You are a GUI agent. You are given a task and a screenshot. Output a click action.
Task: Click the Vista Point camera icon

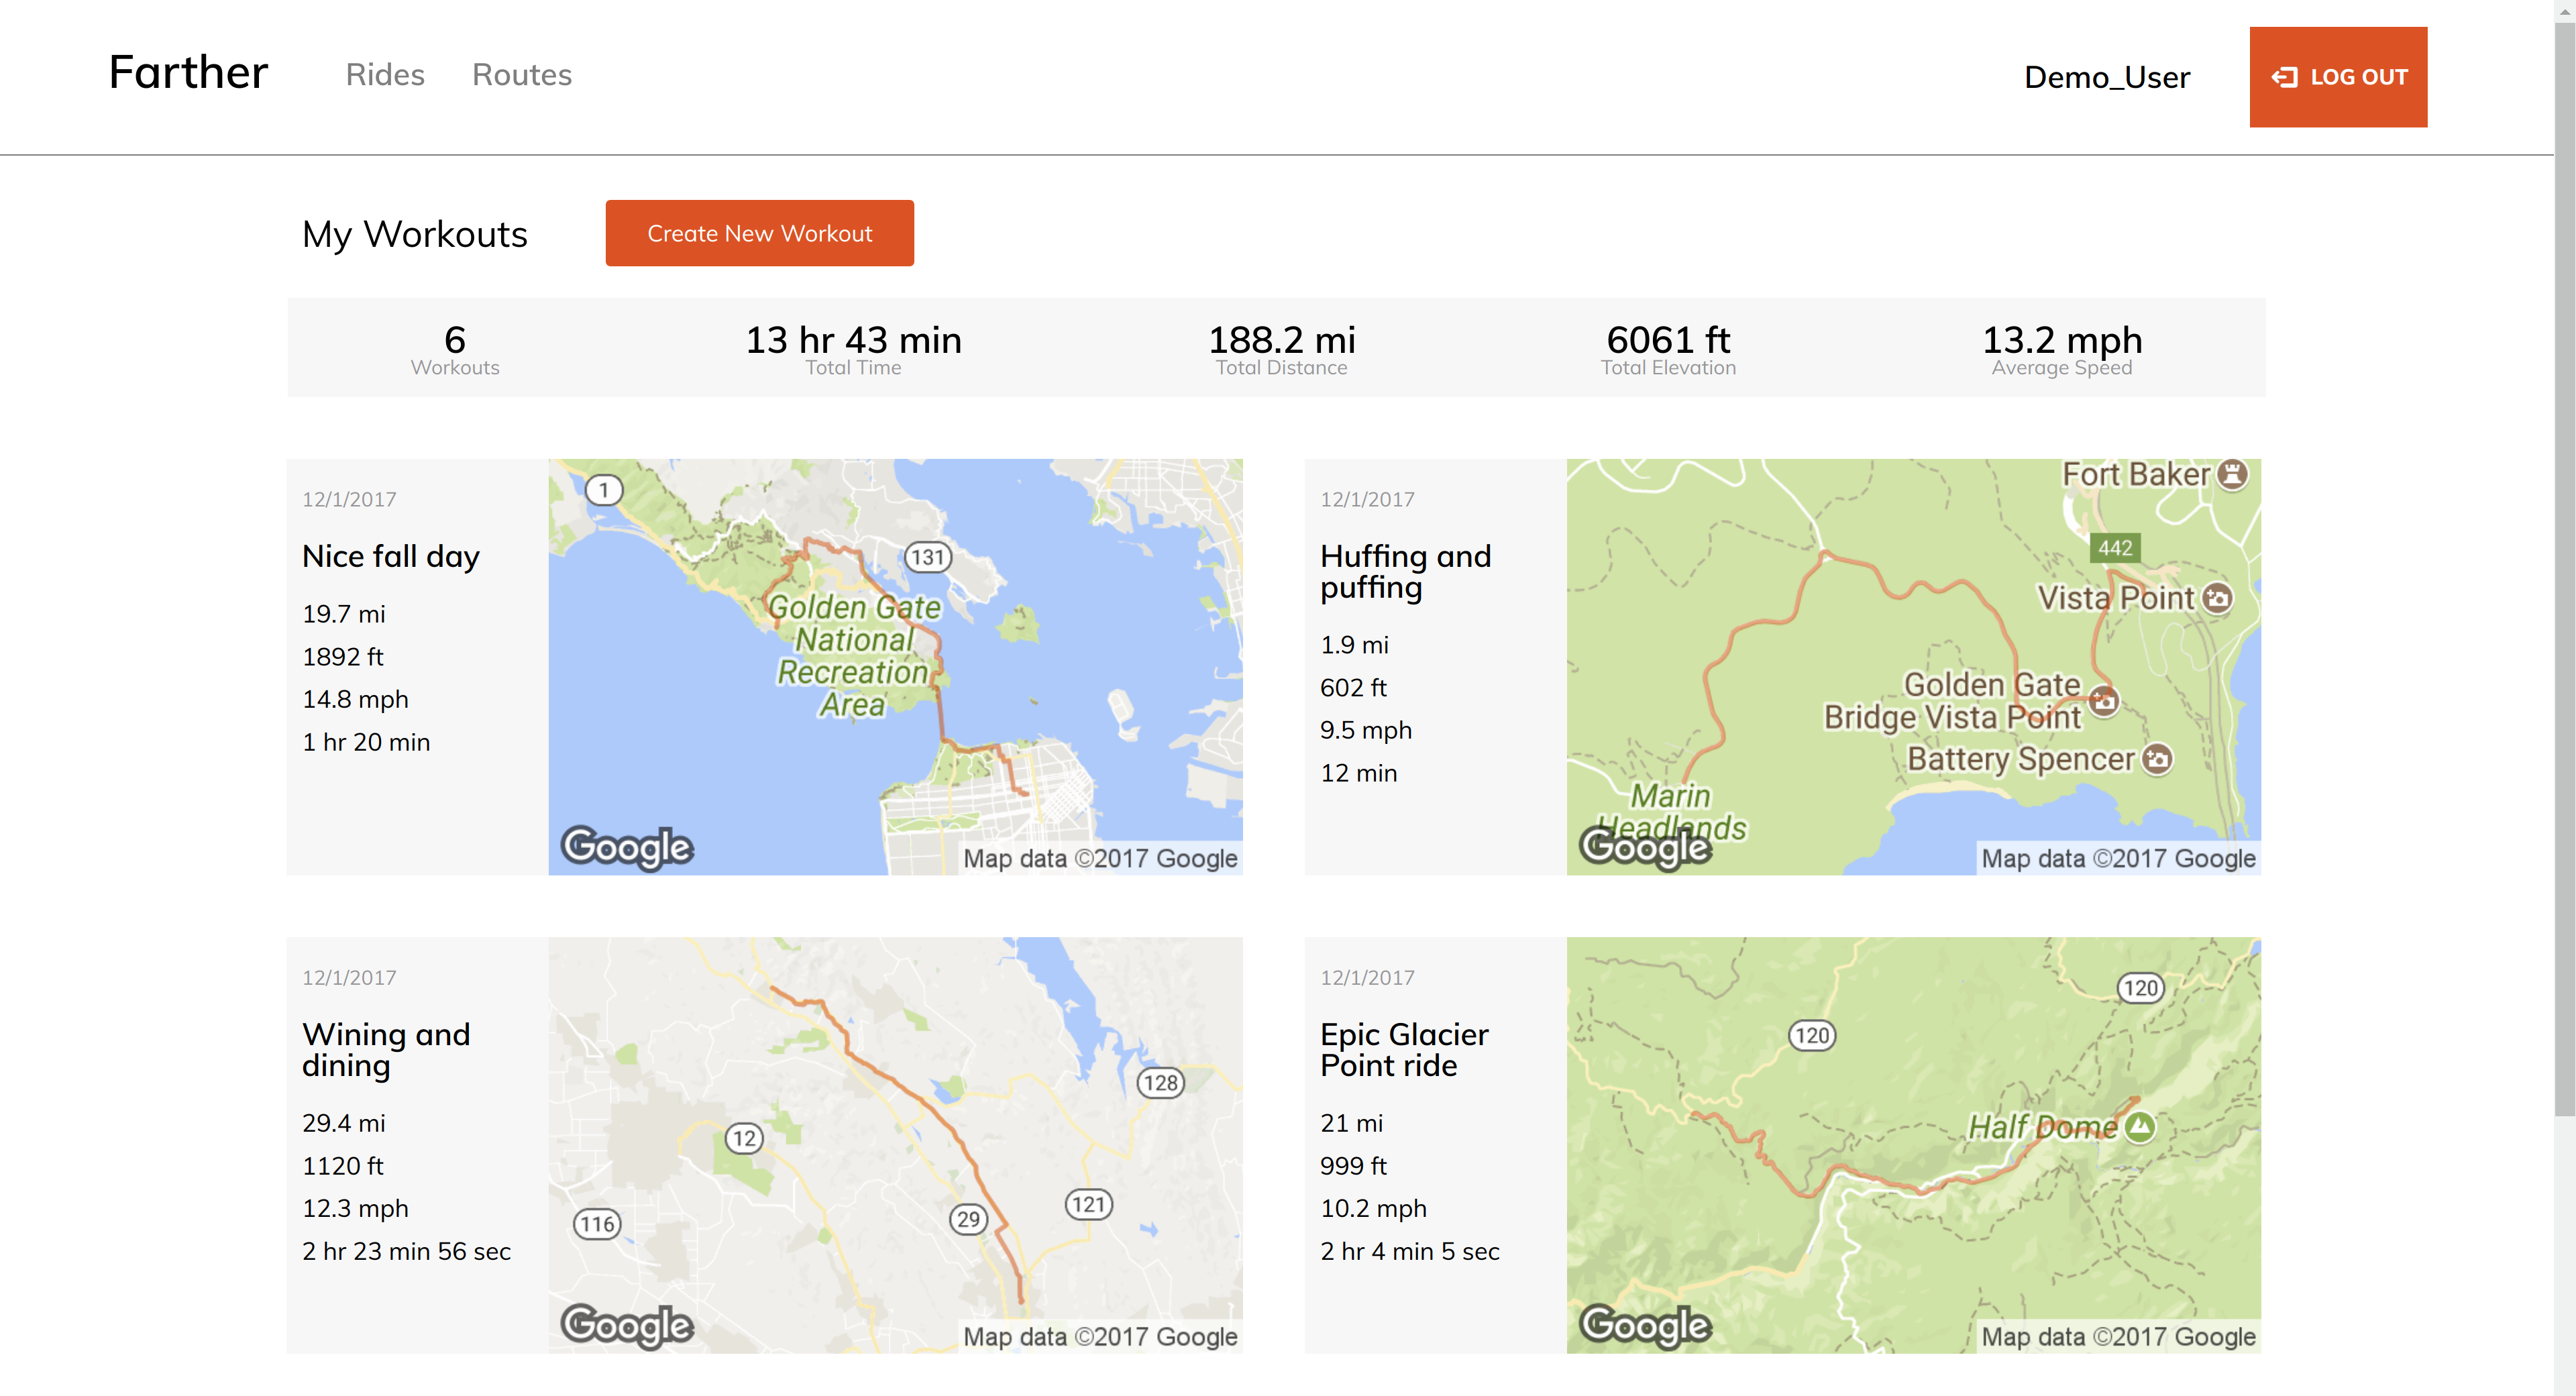point(2217,598)
